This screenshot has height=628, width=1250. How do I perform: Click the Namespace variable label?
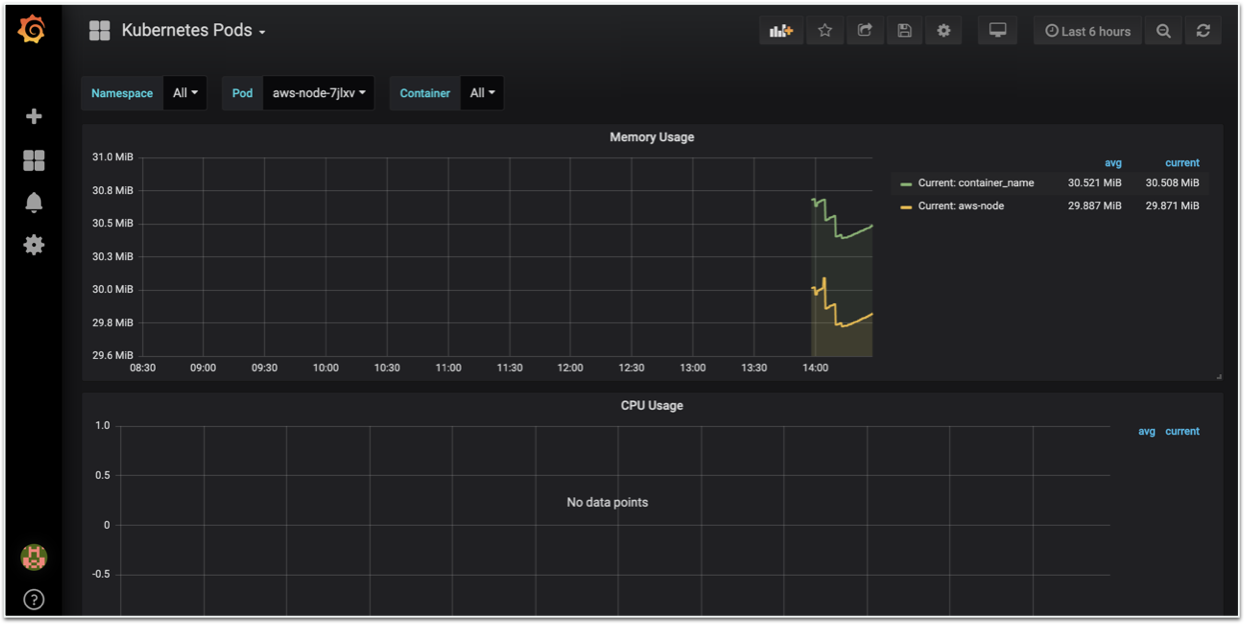(122, 93)
